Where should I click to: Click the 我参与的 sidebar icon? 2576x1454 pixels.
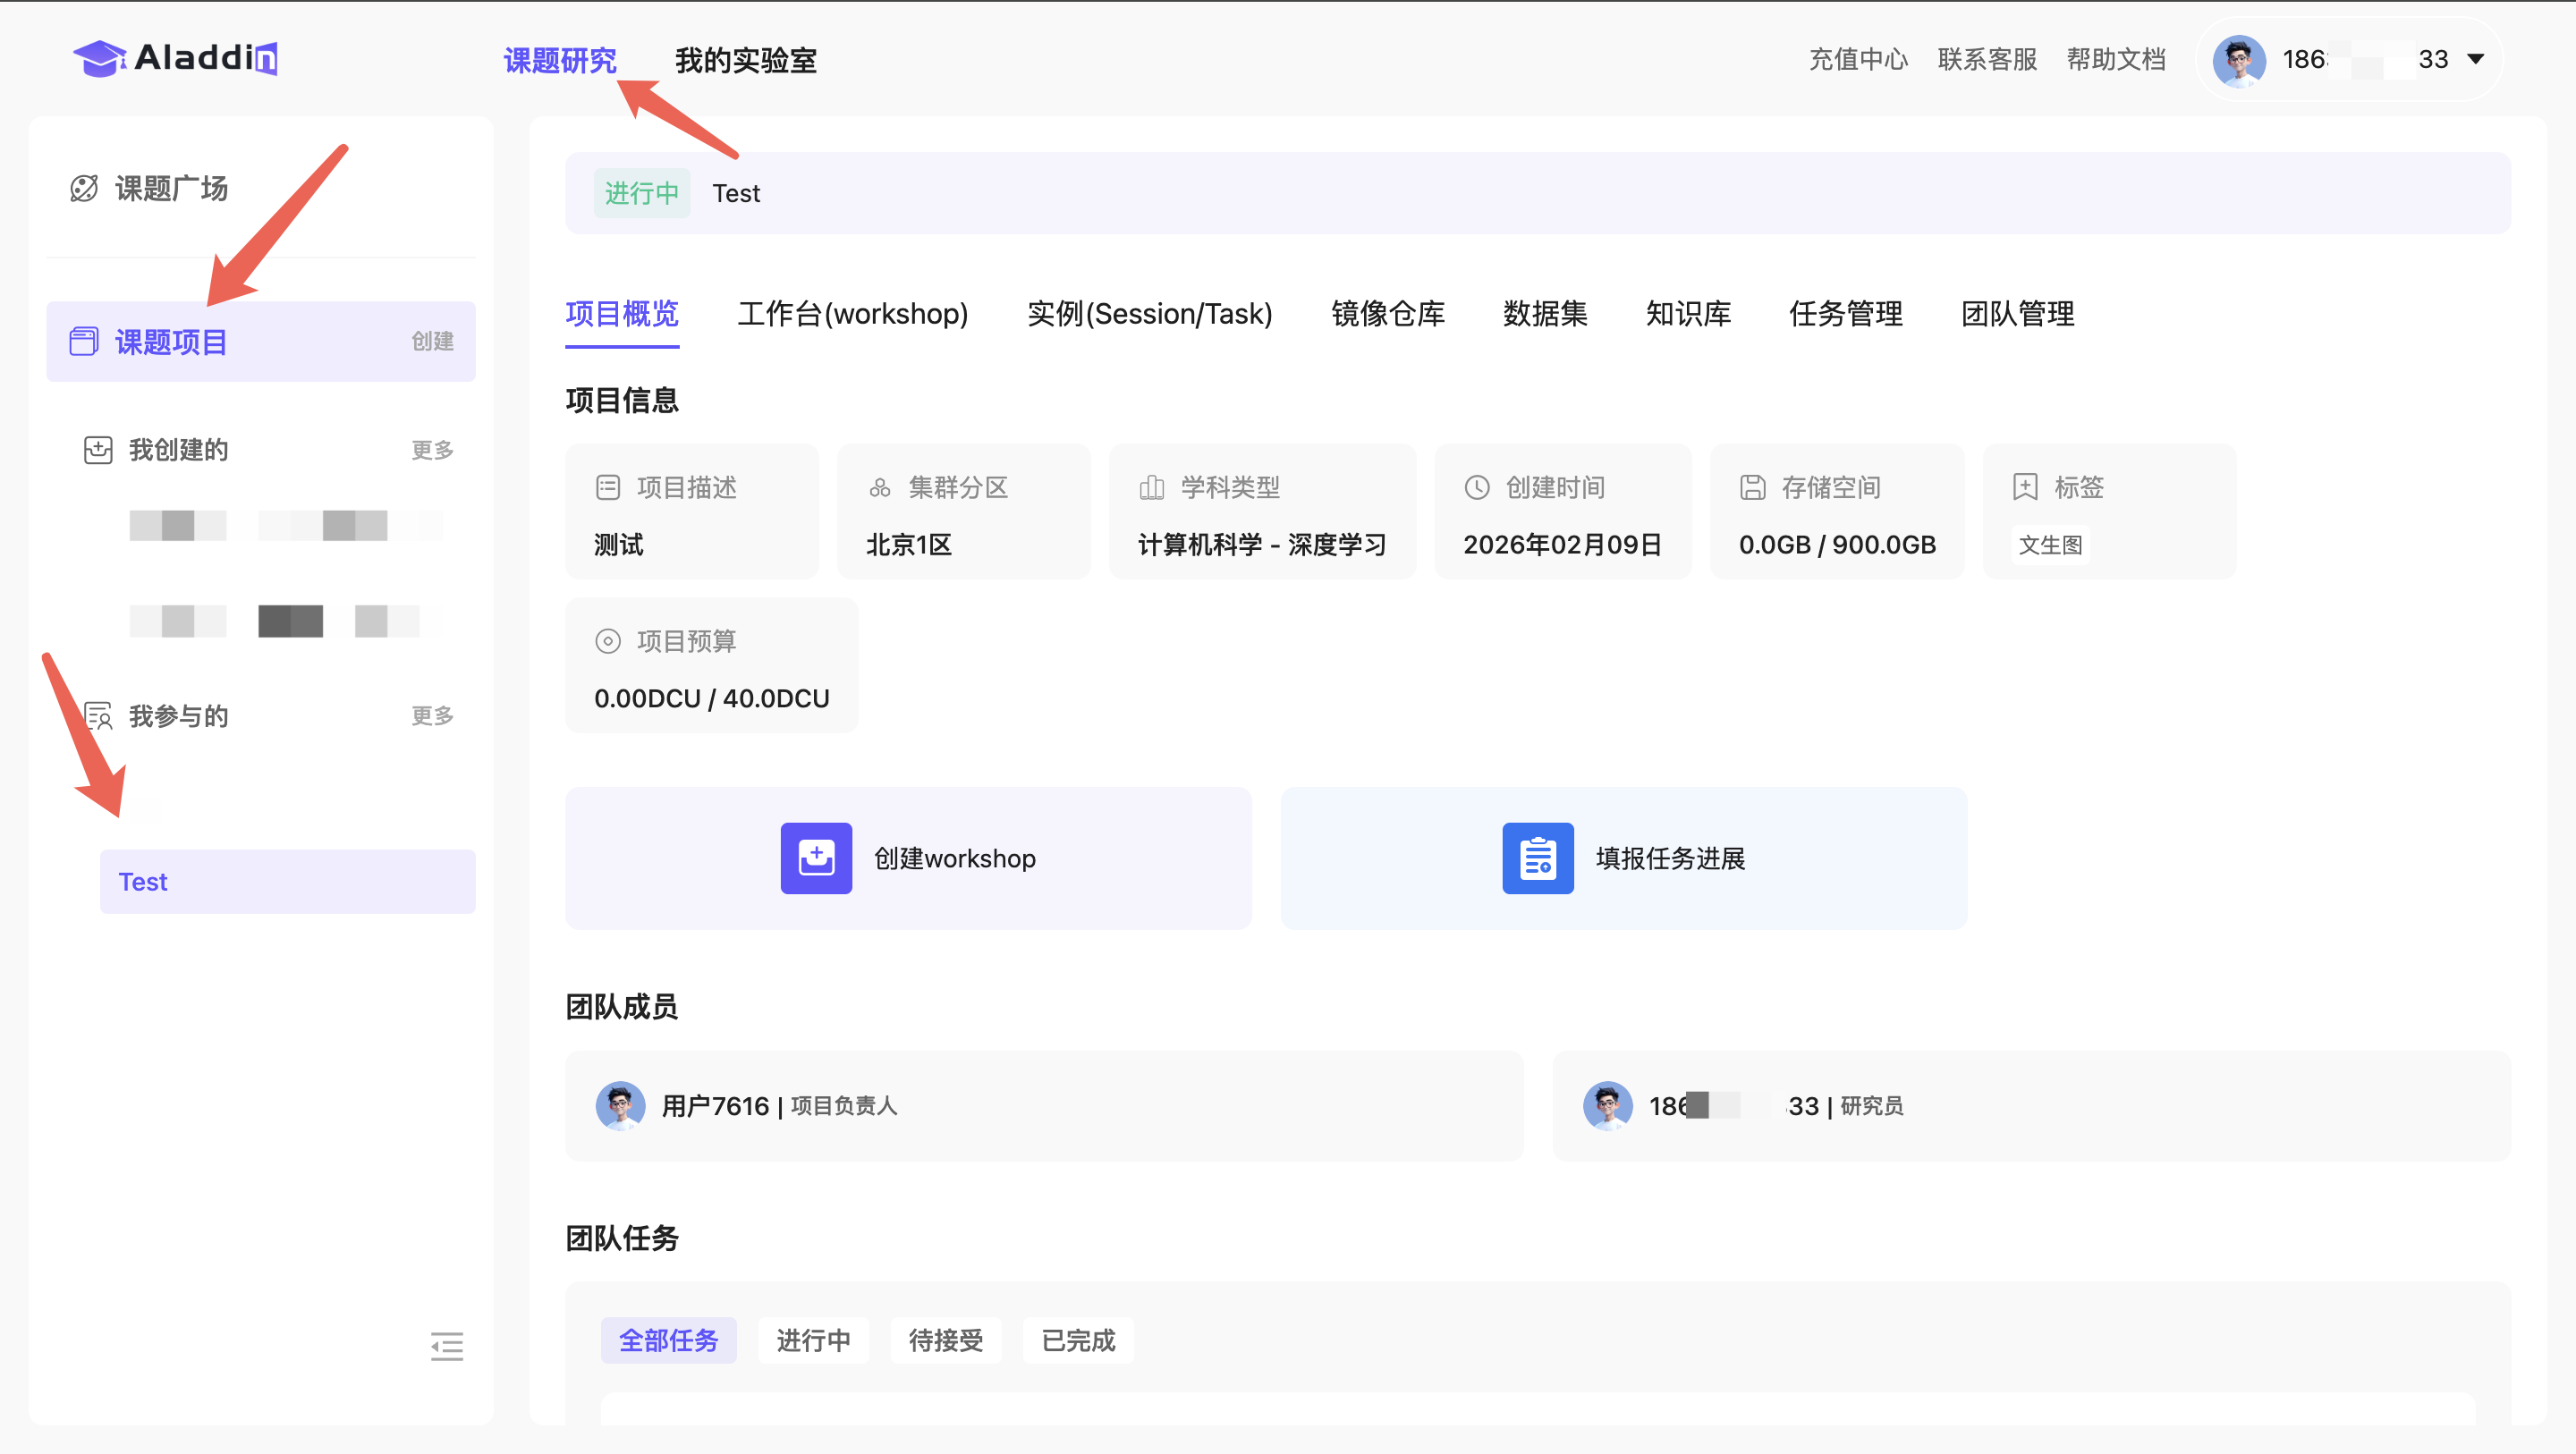click(98, 716)
